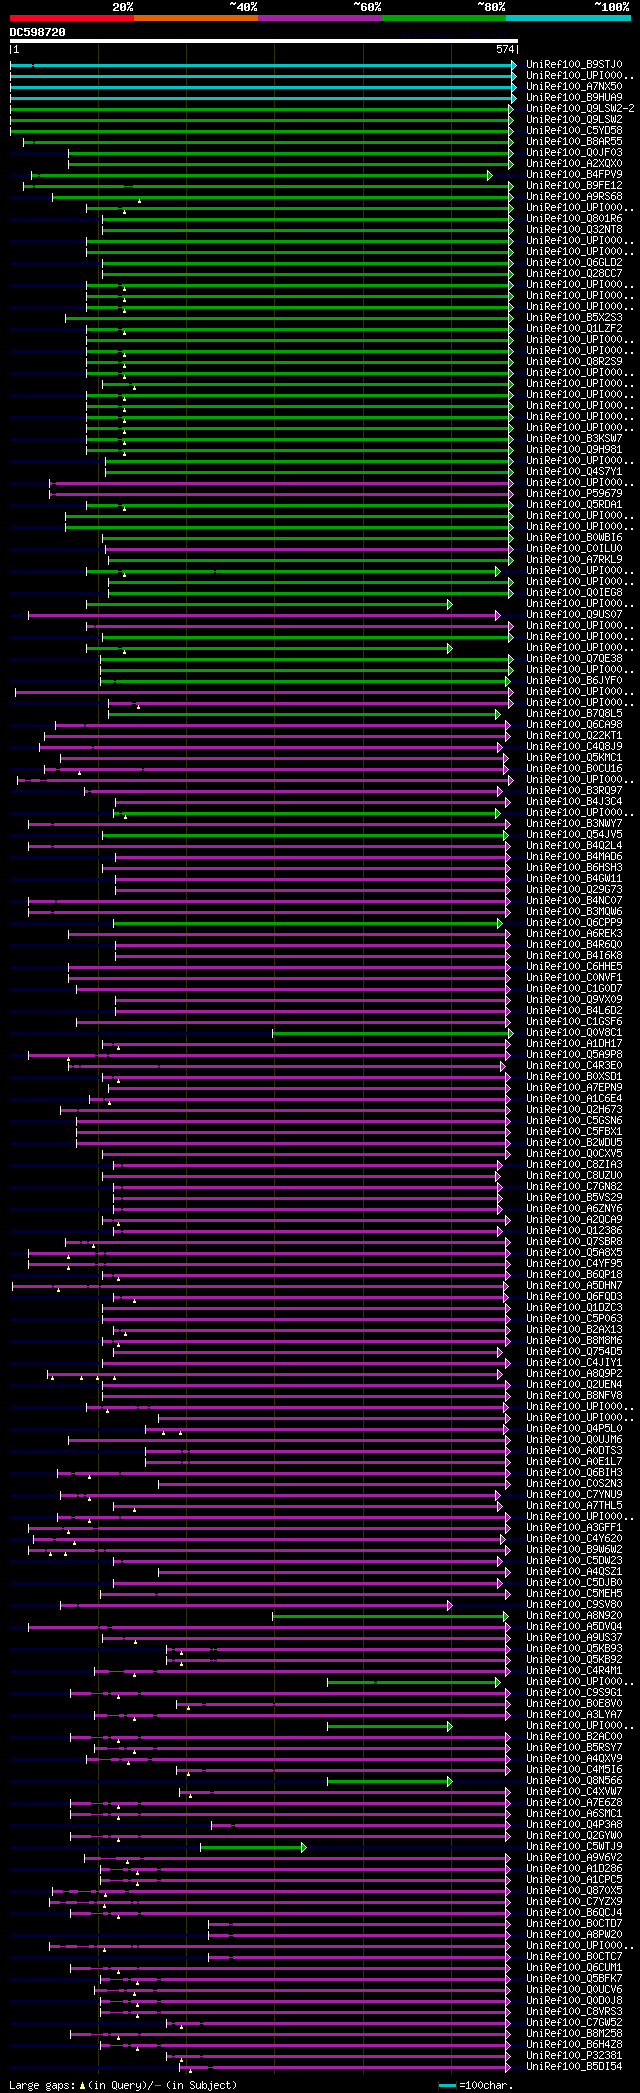Click the green alignment bar for Q6CPP9

point(306,923)
